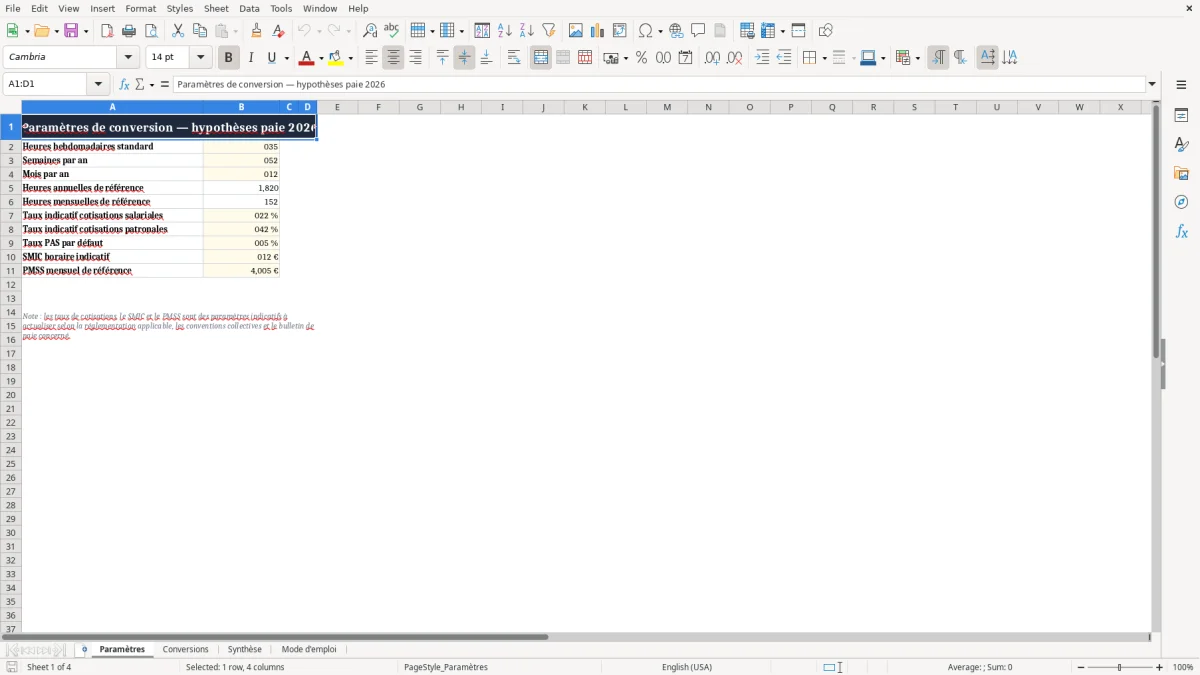Open the Function Wizard next to Name Box
This screenshot has width=1200, height=675.
[124, 85]
